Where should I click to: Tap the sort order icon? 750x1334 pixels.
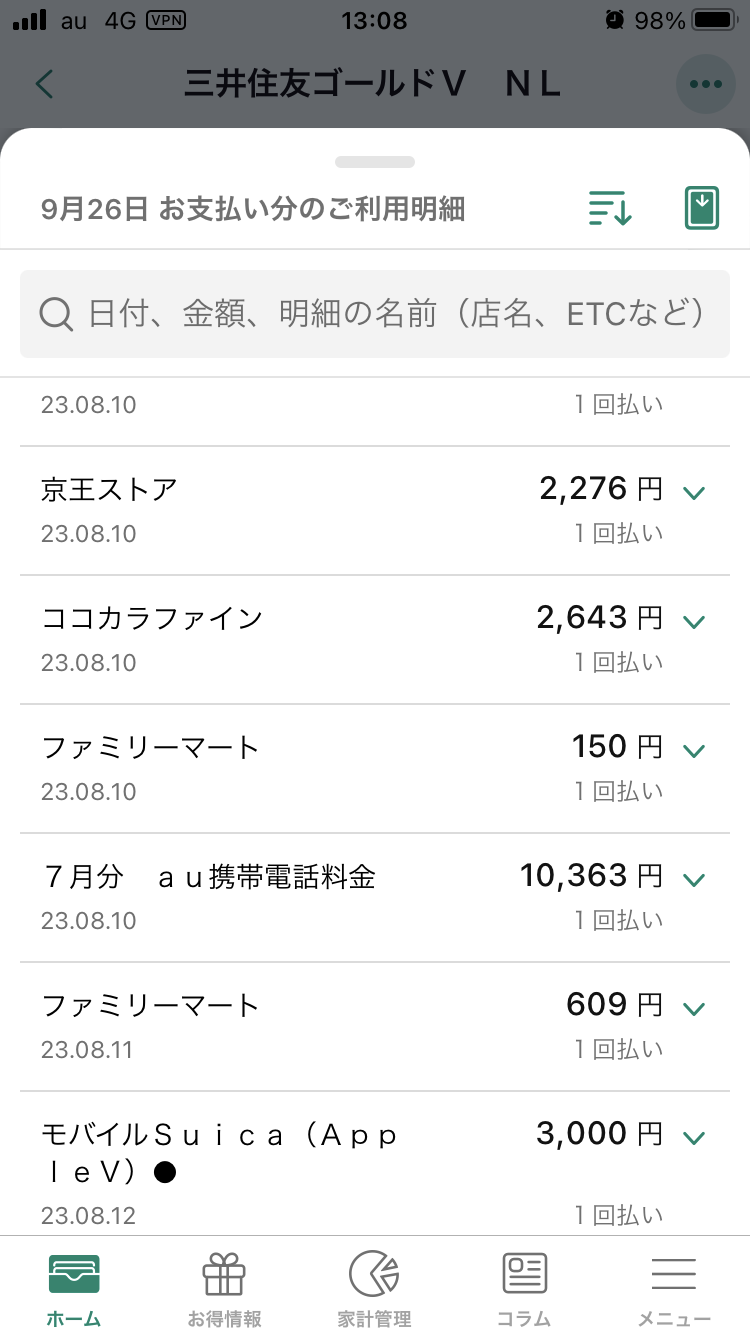click(x=609, y=208)
